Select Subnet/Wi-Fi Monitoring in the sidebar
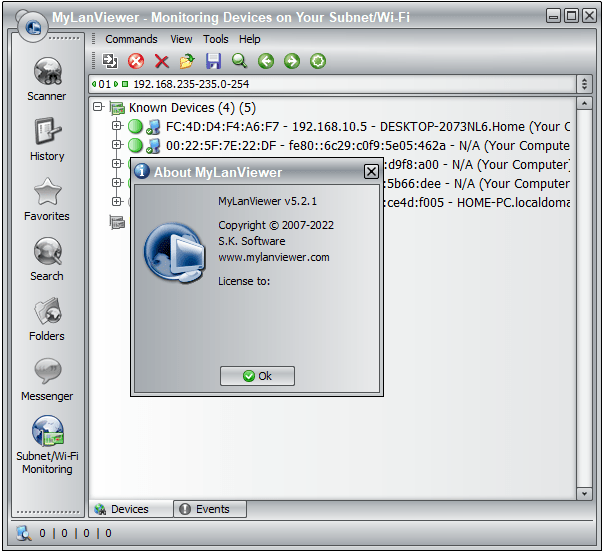The height and width of the screenshot is (554, 604). [47, 445]
